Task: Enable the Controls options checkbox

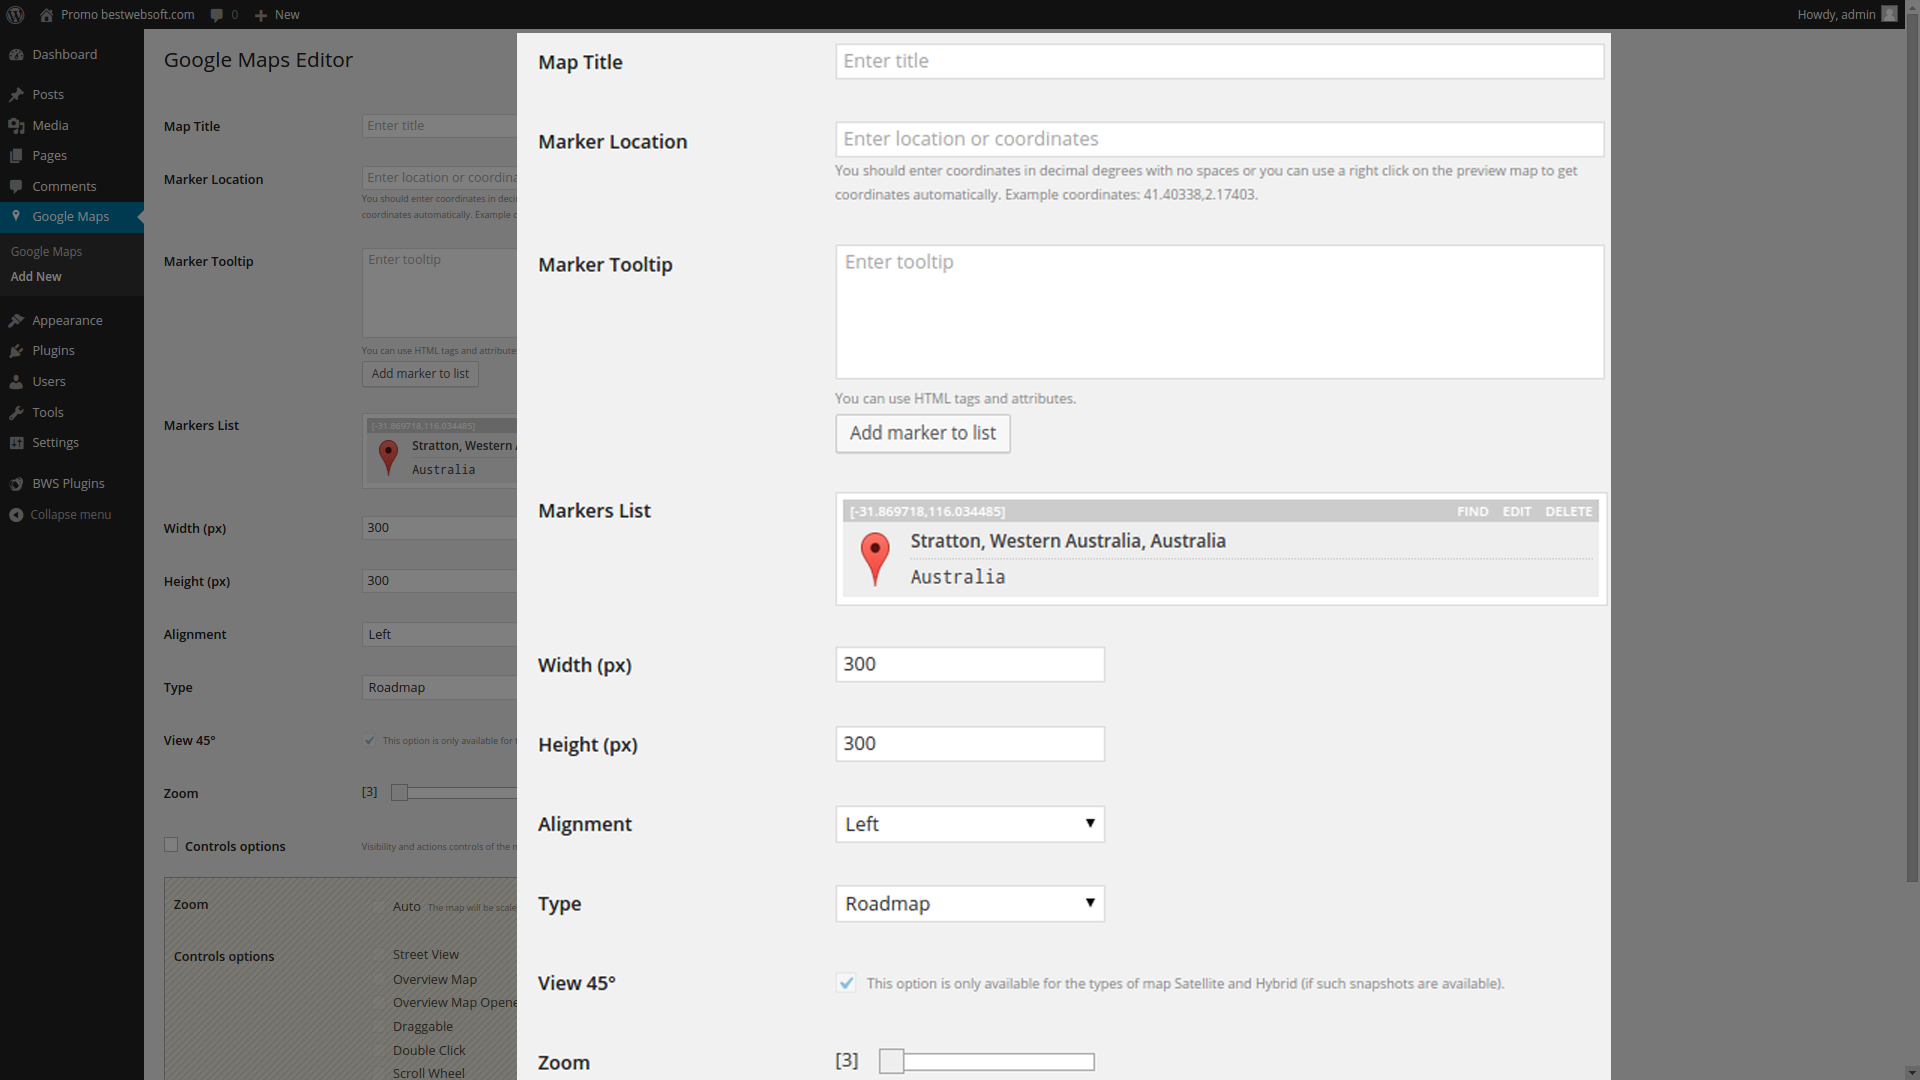Action: click(171, 845)
